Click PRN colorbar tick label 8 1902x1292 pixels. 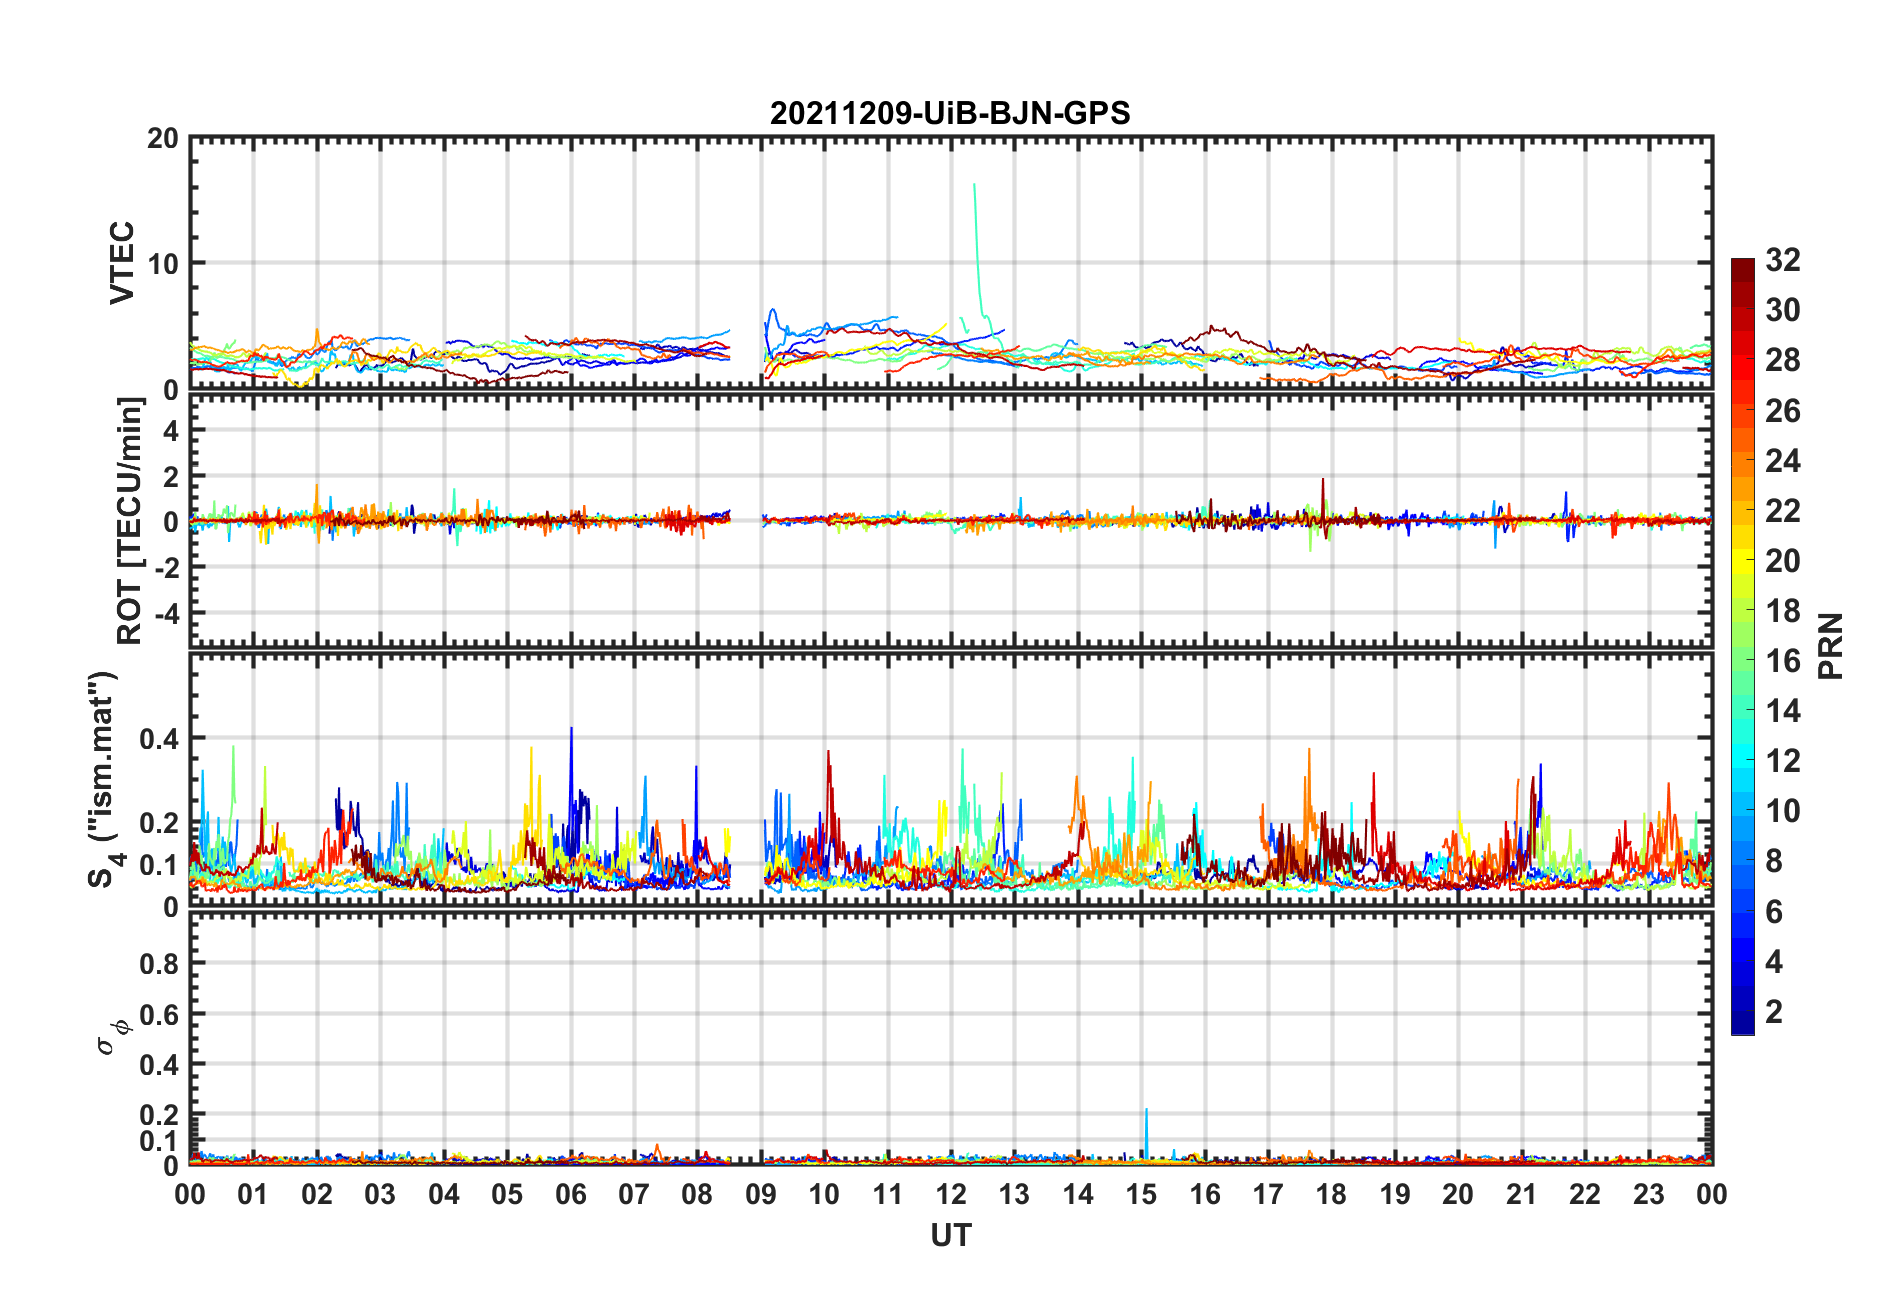point(1774,861)
